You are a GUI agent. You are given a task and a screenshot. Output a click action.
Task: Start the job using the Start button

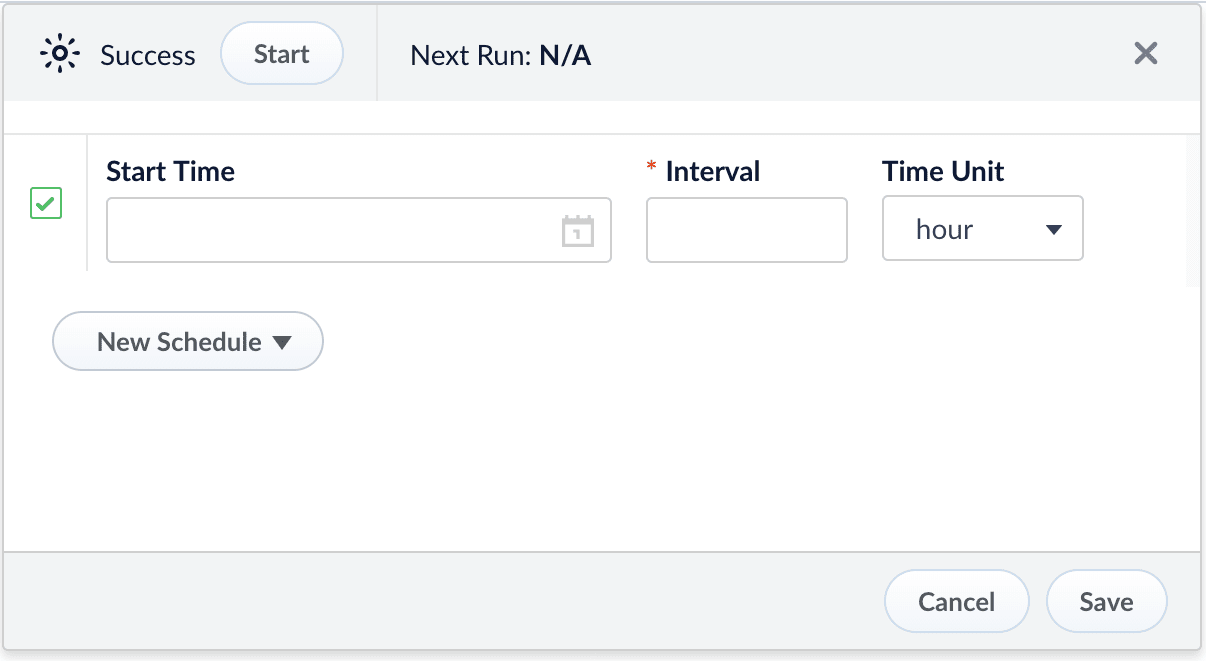click(281, 54)
